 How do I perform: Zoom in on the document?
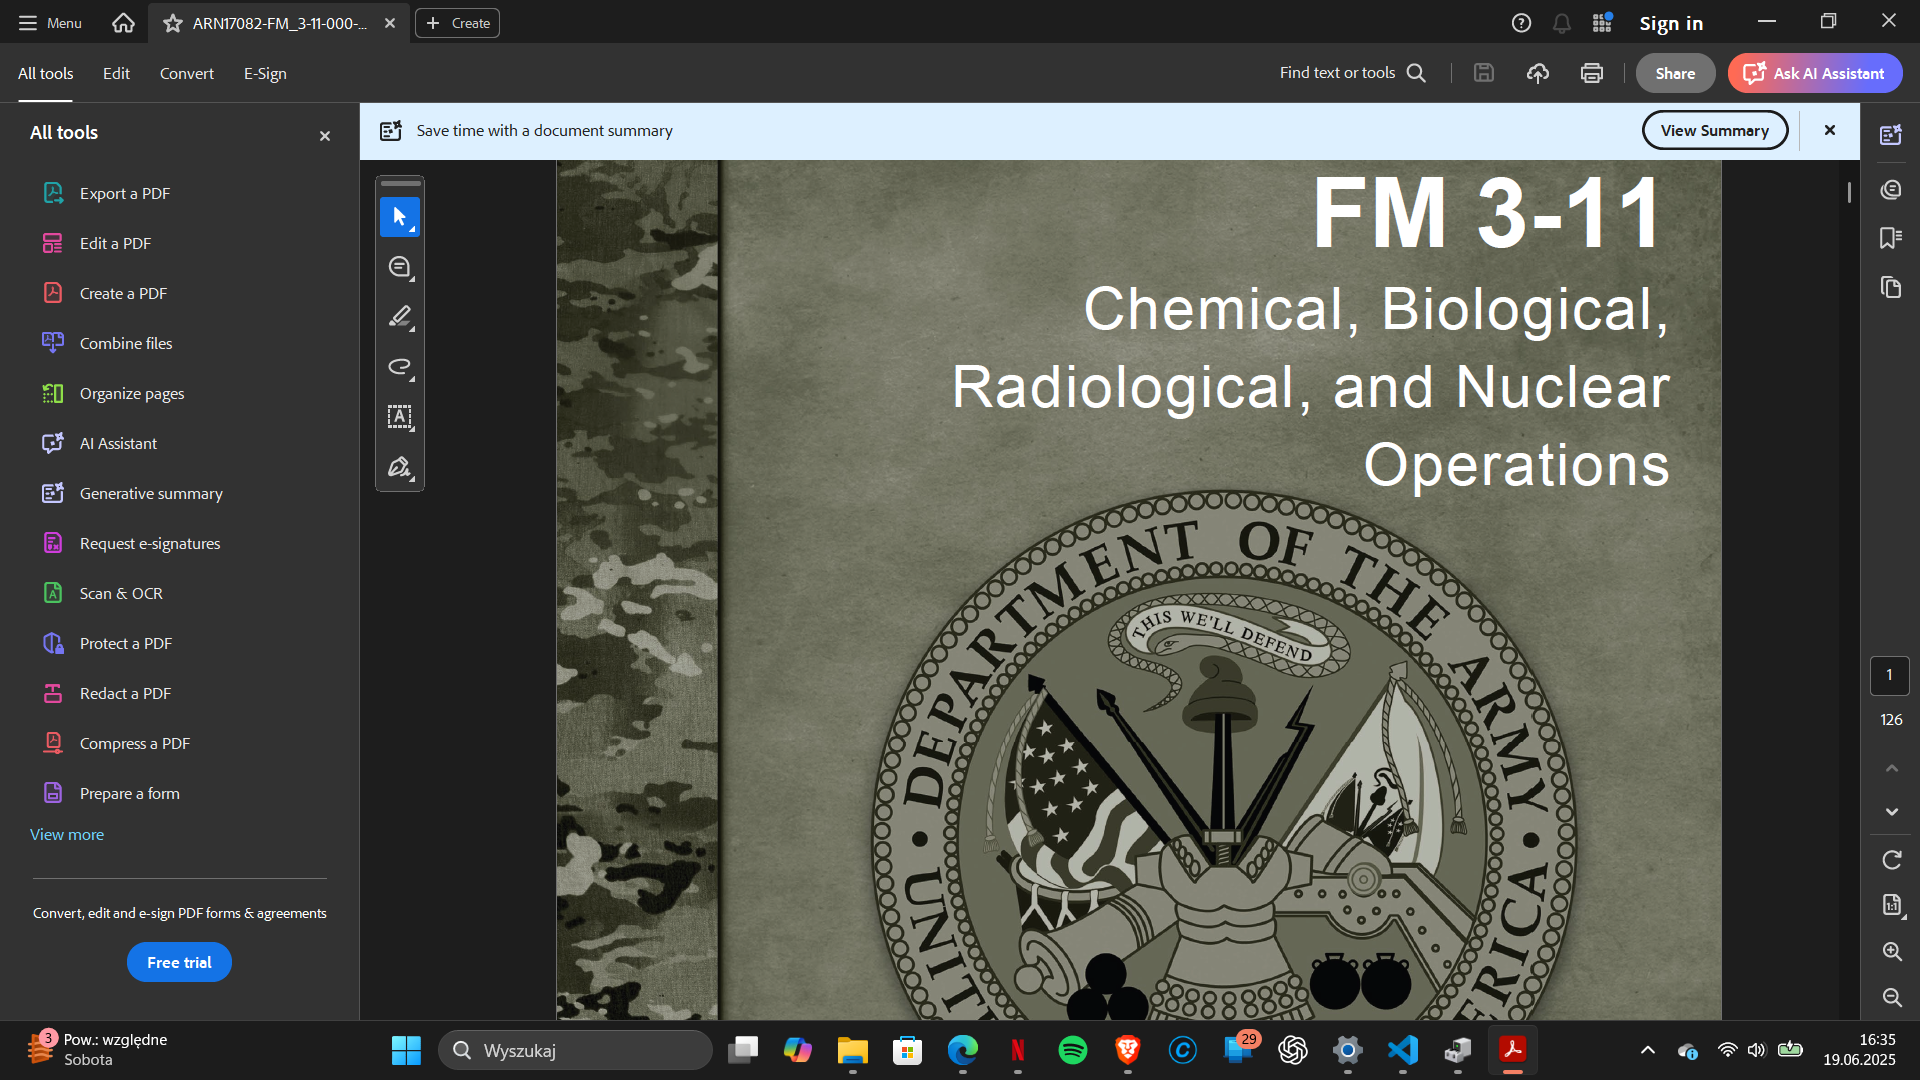[x=1891, y=951]
